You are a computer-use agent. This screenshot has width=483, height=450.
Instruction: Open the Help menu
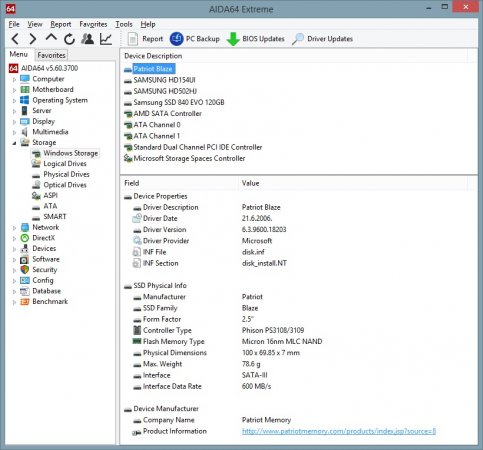coord(148,24)
